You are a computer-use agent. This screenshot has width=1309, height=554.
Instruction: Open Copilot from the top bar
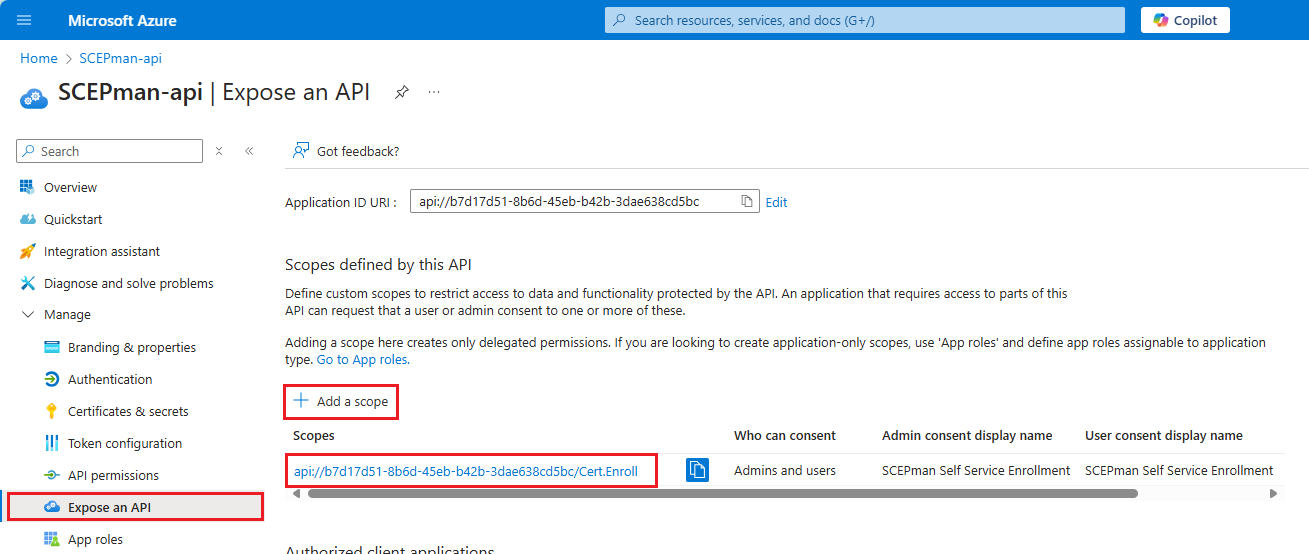pyautogui.click(x=1184, y=20)
